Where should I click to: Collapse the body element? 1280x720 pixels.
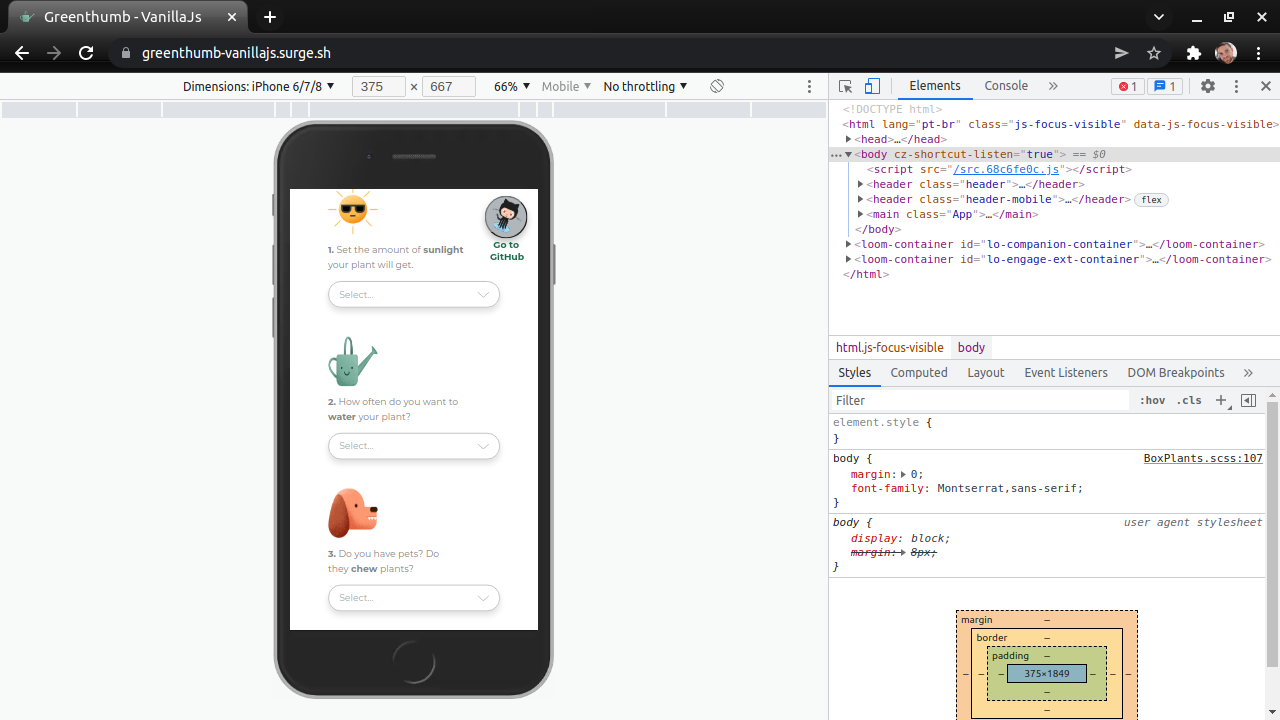(849, 154)
